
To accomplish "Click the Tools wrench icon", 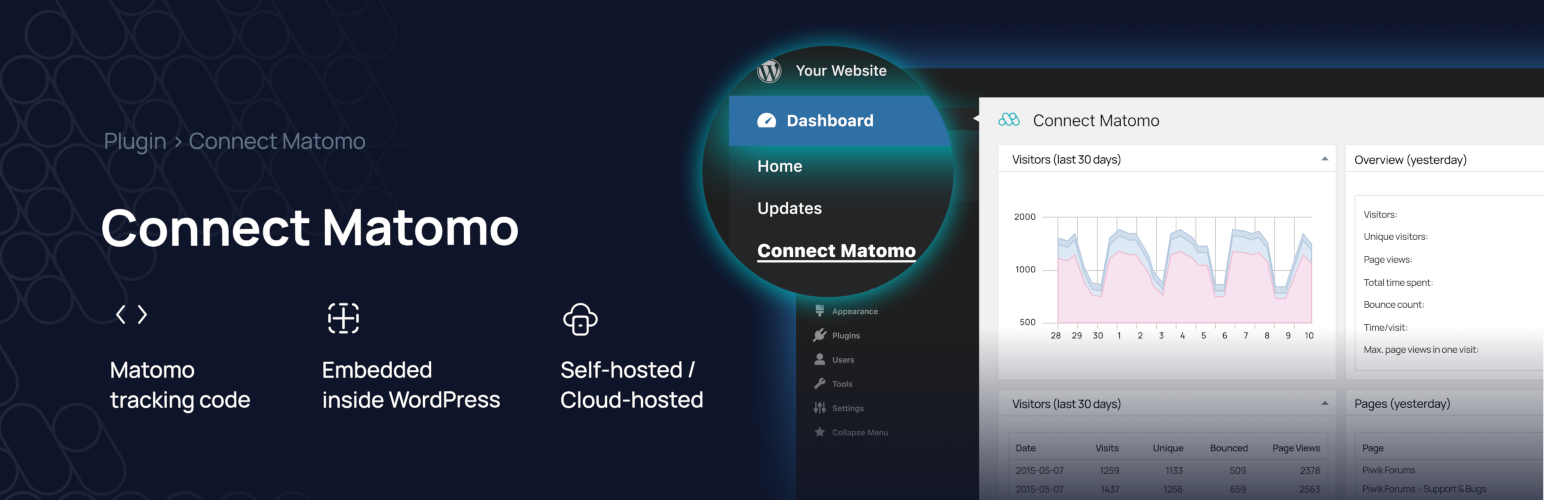I will pos(820,383).
